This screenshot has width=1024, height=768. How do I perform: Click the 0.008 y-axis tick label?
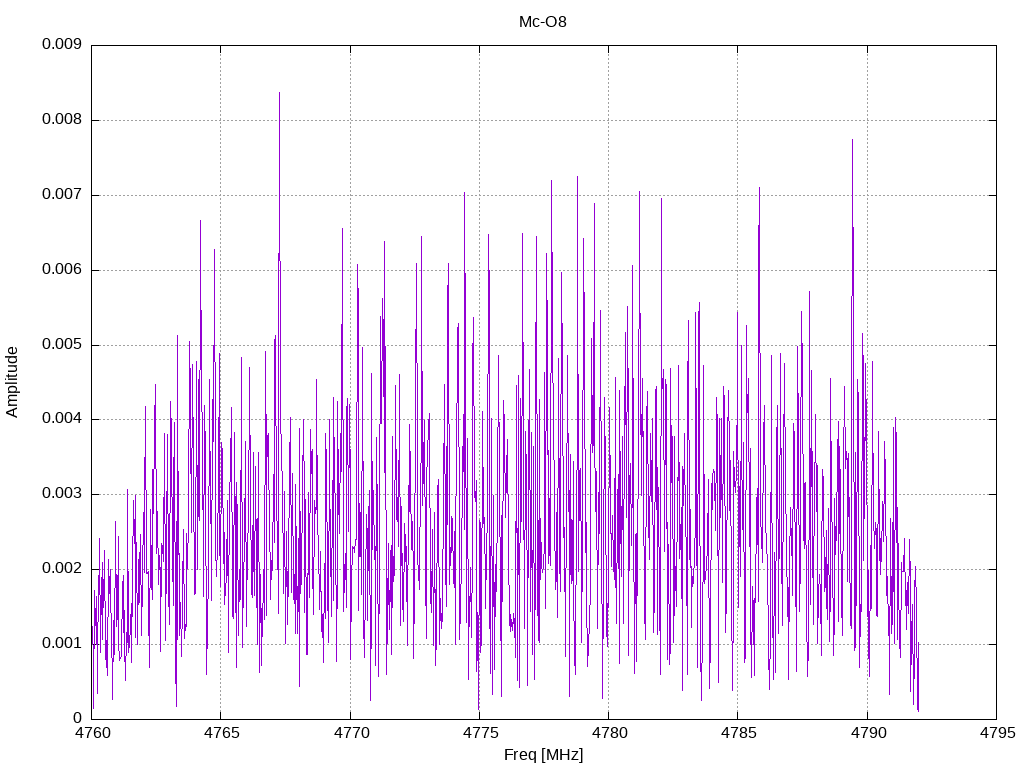tap(62, 120)
